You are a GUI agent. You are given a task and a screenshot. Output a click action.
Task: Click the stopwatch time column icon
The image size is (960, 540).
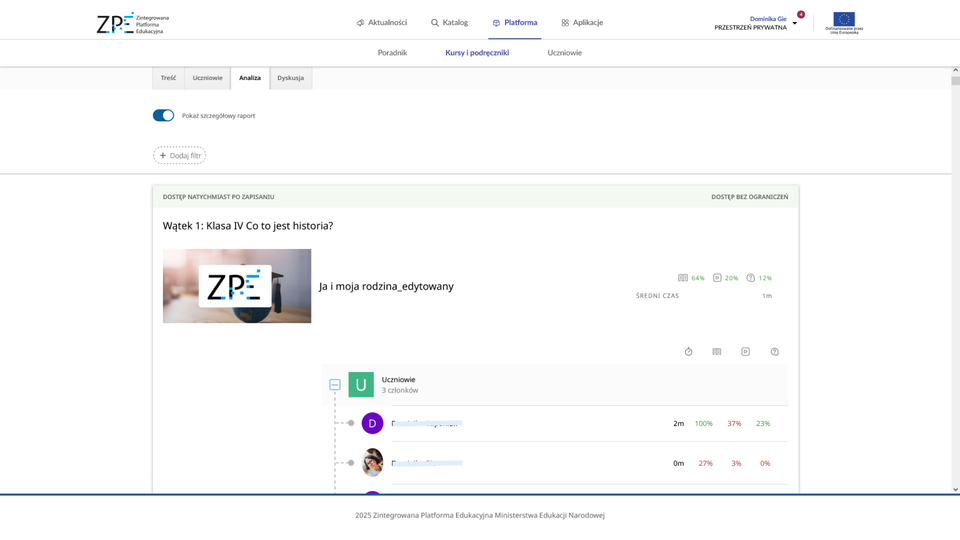[688, 352]
